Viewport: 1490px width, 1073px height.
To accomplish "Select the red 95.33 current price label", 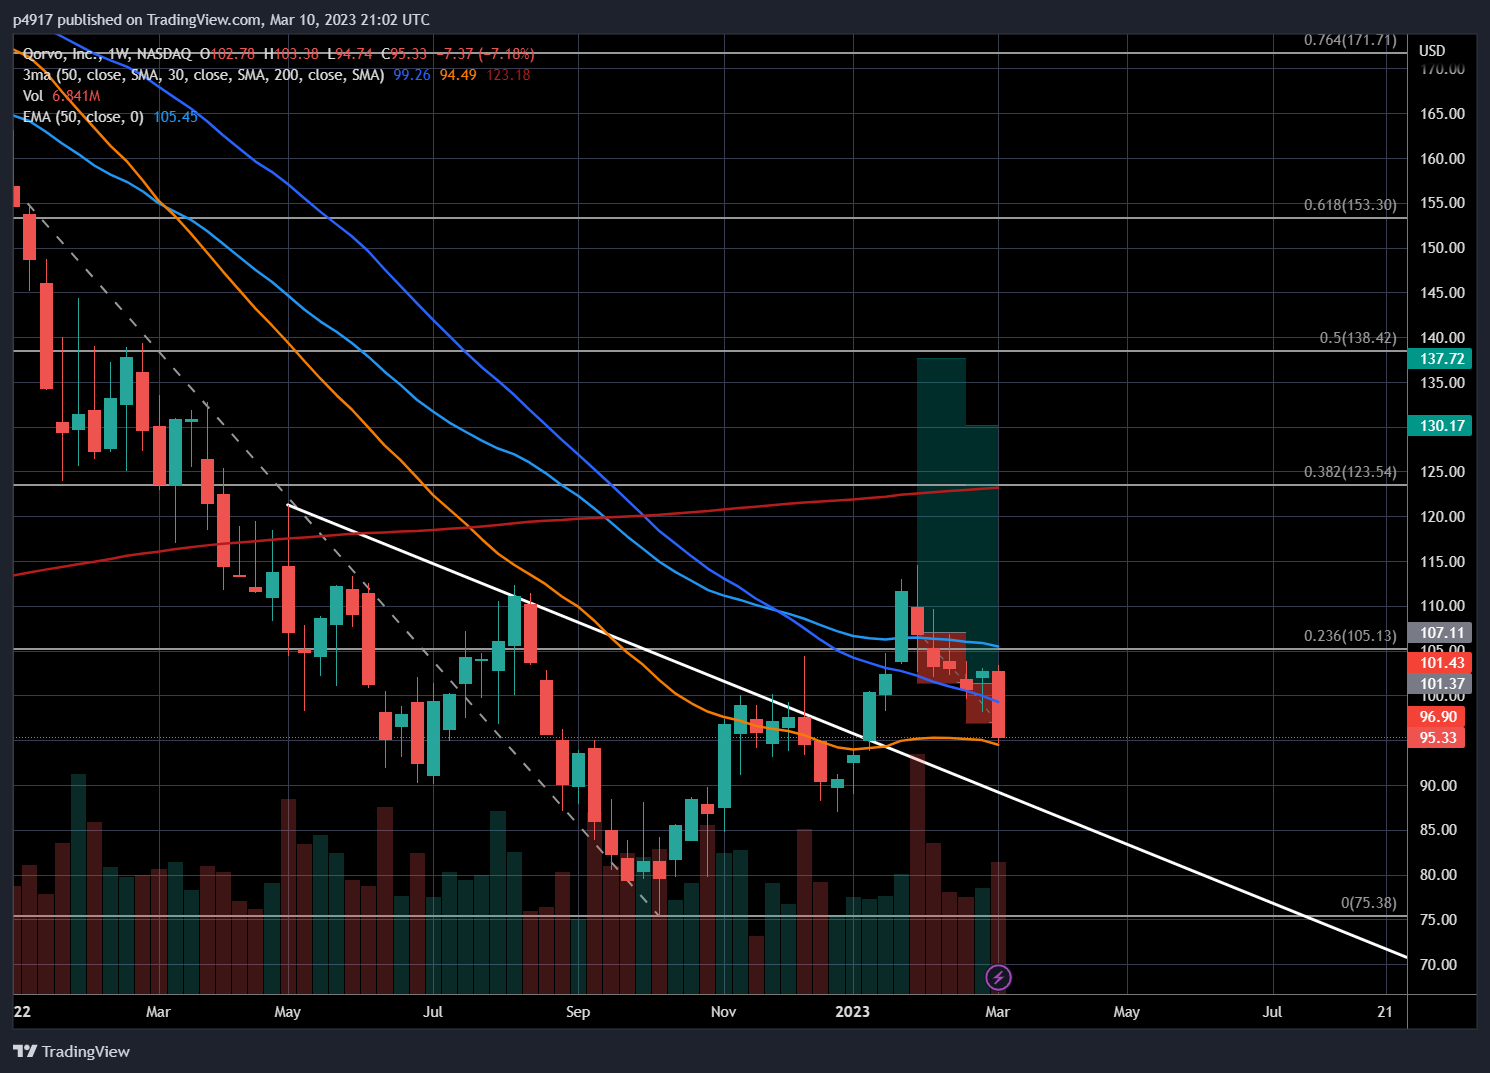I will tap(1438, 737).
